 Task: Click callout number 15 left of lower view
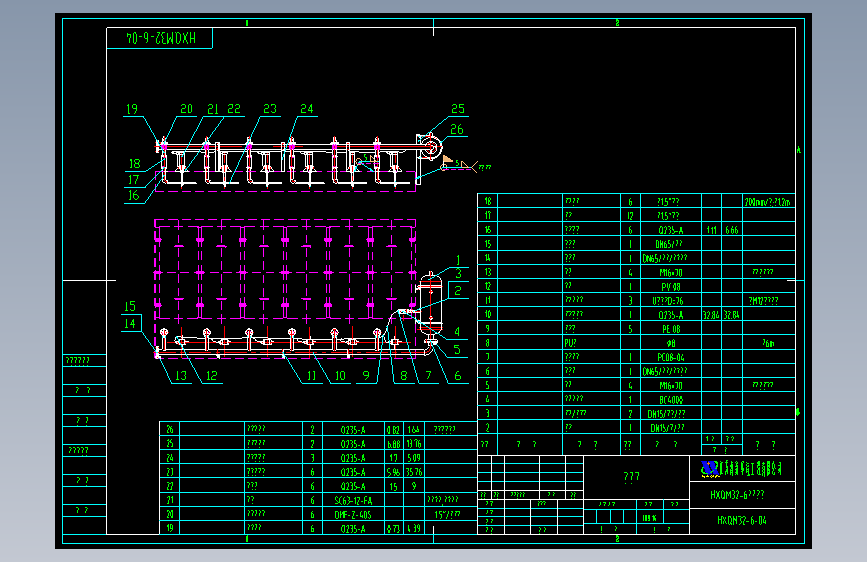point(130,306)
